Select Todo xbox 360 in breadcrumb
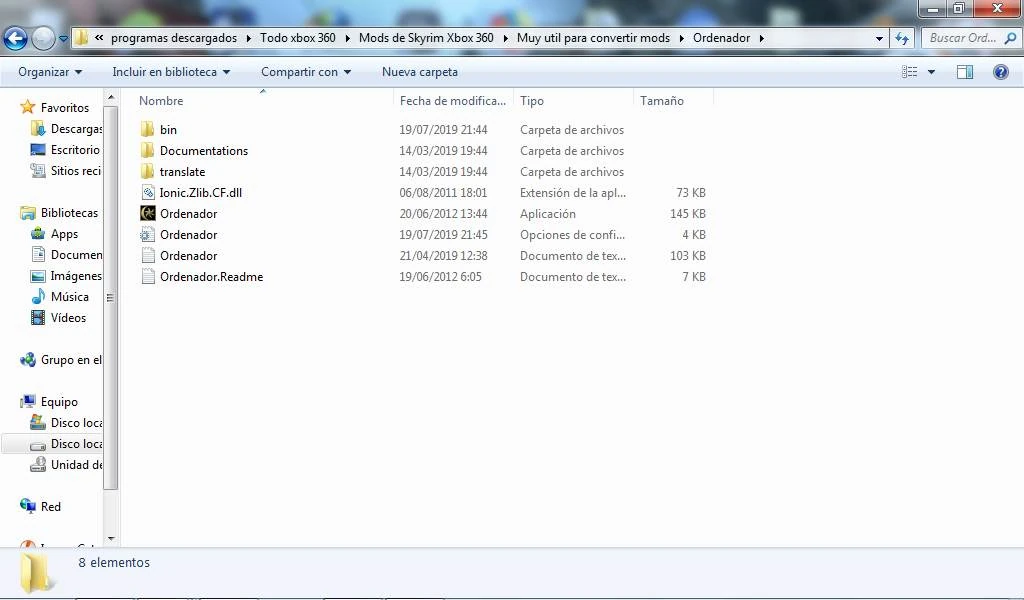 point(298,38)
